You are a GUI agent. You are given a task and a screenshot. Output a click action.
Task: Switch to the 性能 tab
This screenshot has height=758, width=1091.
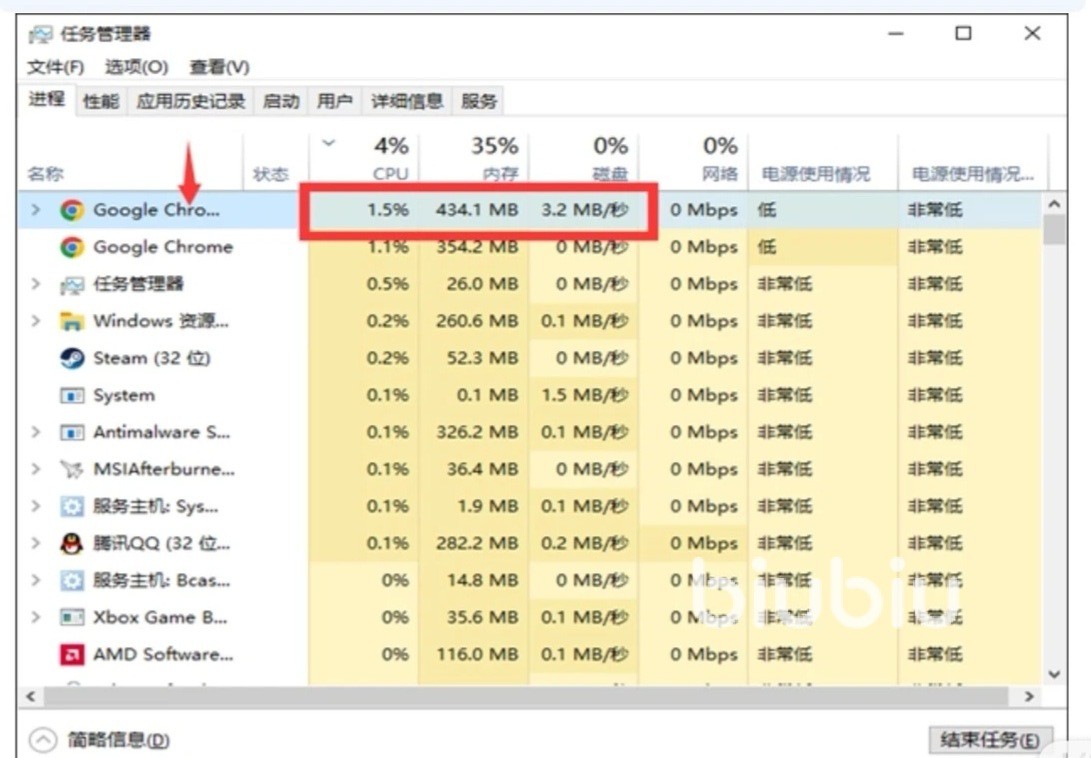coord(100,101)
